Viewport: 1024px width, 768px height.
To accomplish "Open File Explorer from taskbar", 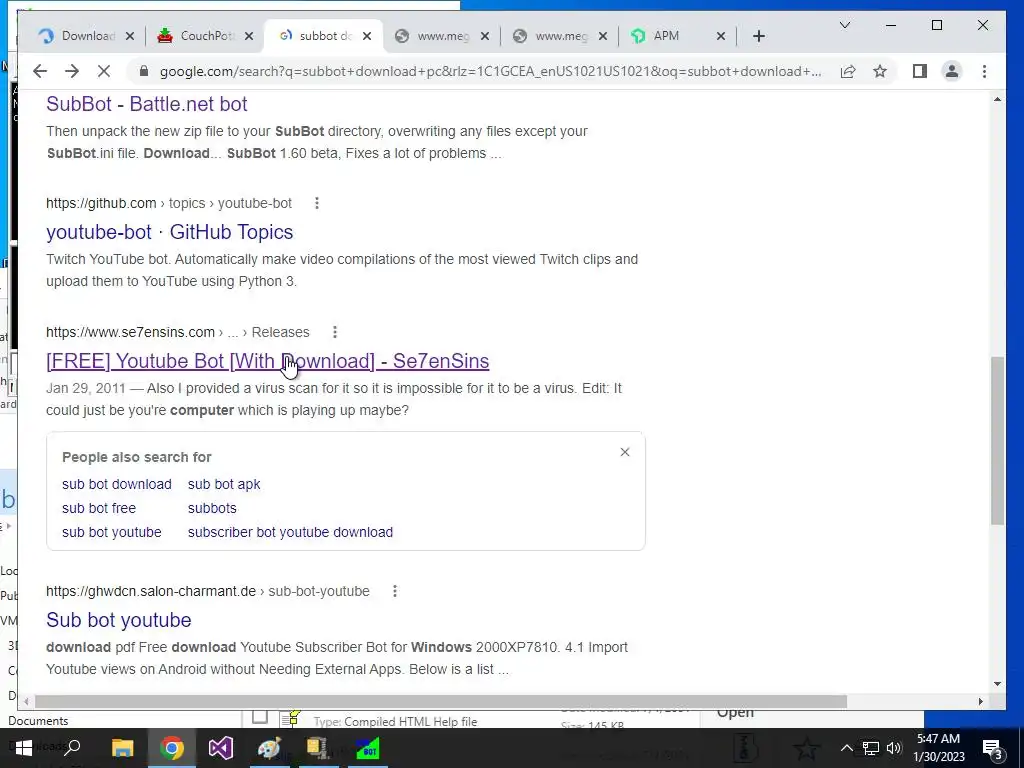I will point(122,748).
